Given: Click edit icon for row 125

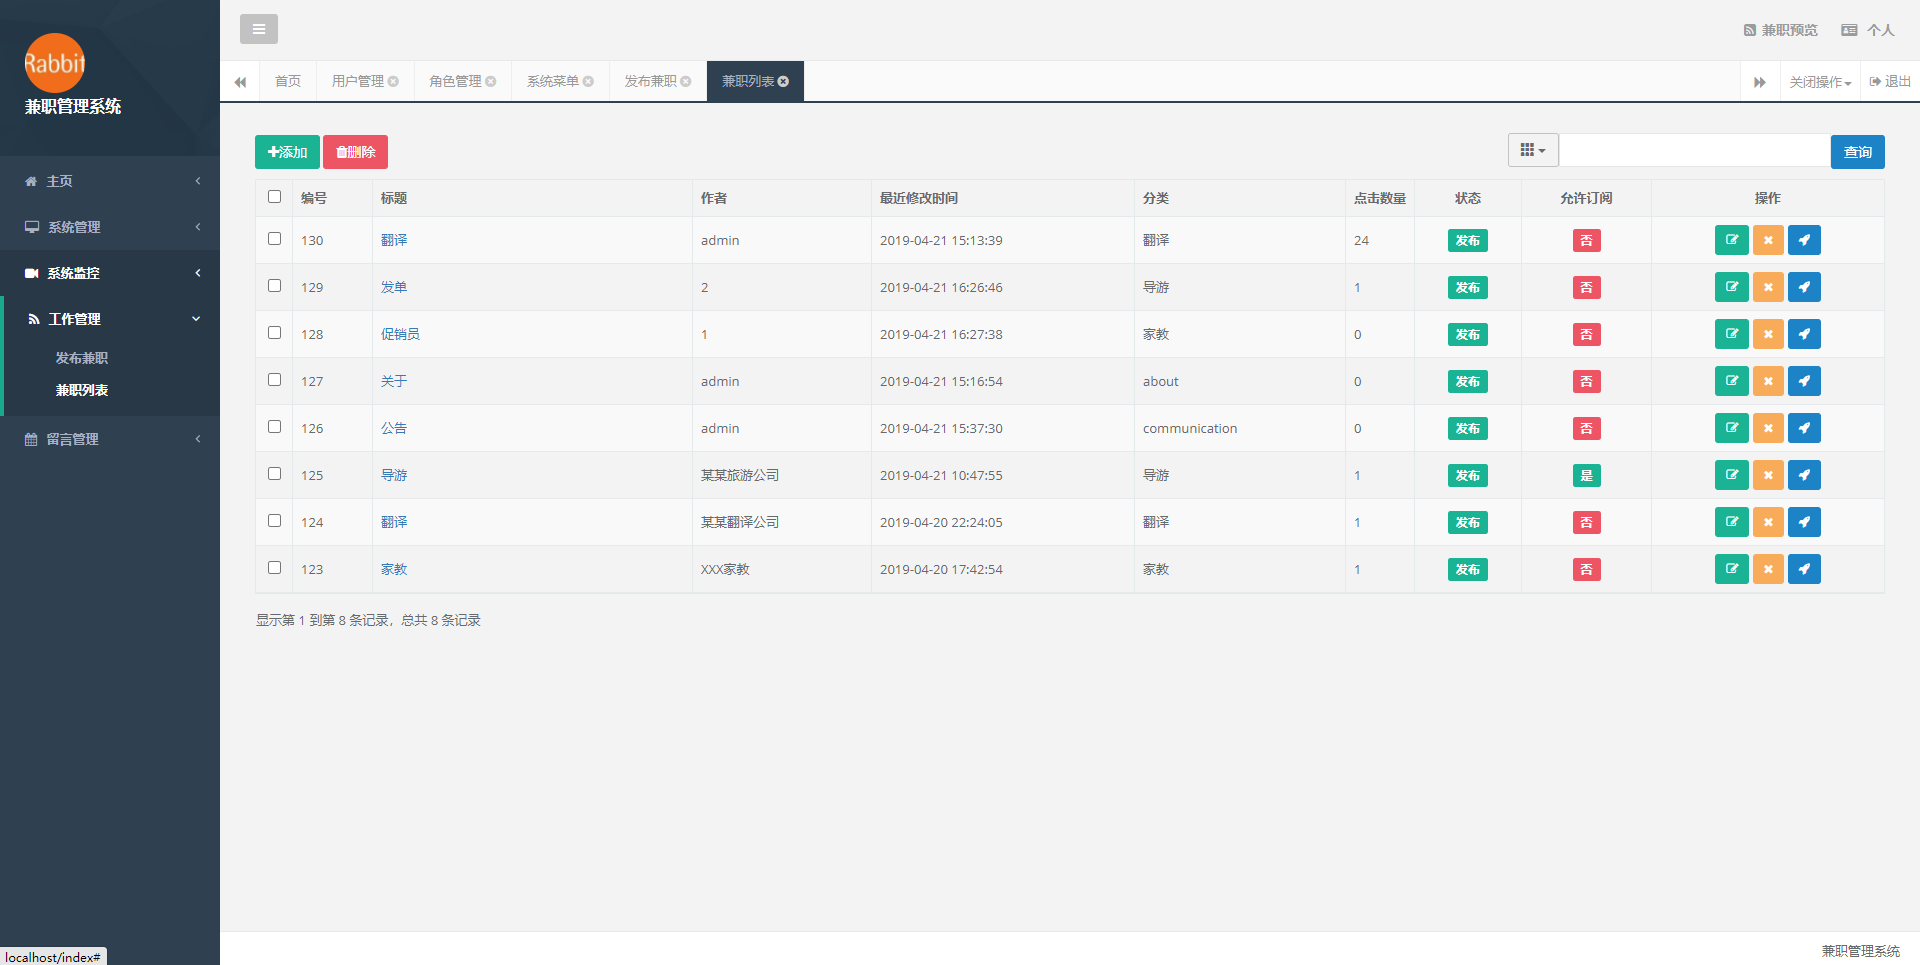Looking at the screenshot, I should (1731, 475).
